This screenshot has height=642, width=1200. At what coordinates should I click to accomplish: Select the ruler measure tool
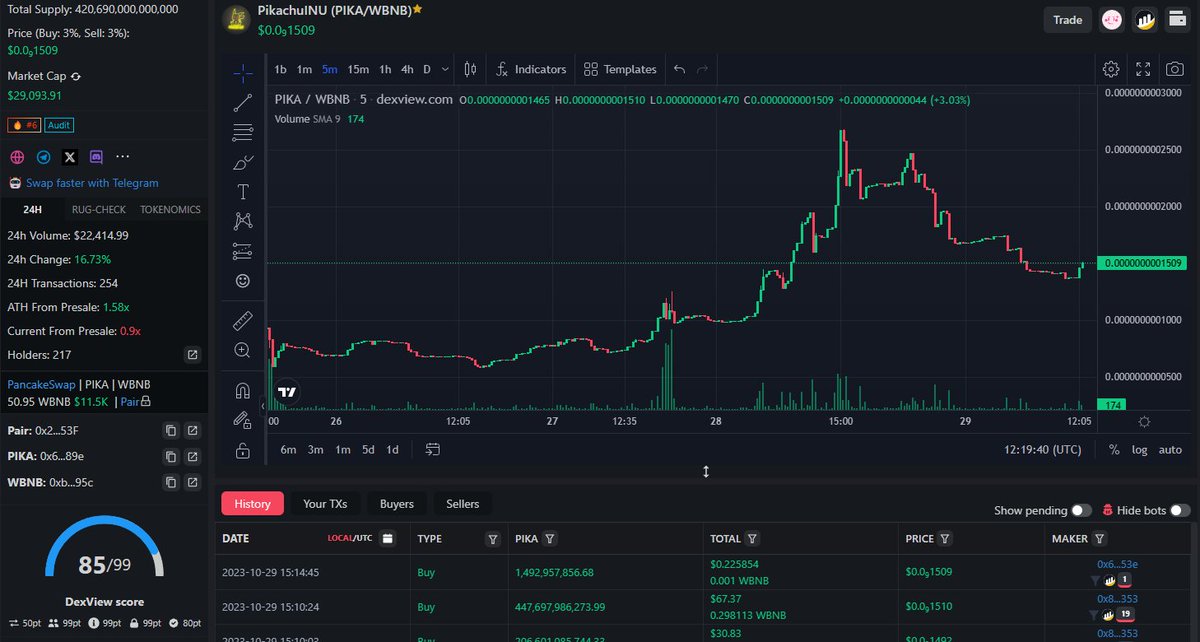242,321
